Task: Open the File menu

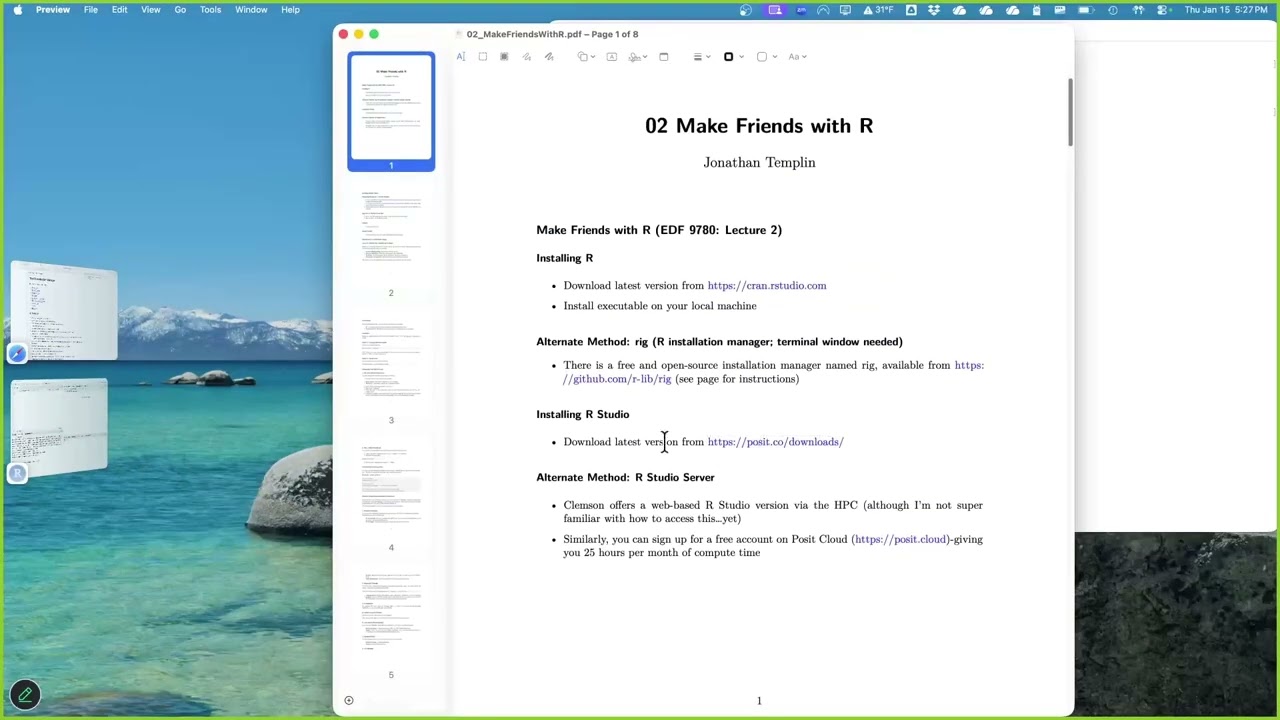Action: click(x=91, y=10)
